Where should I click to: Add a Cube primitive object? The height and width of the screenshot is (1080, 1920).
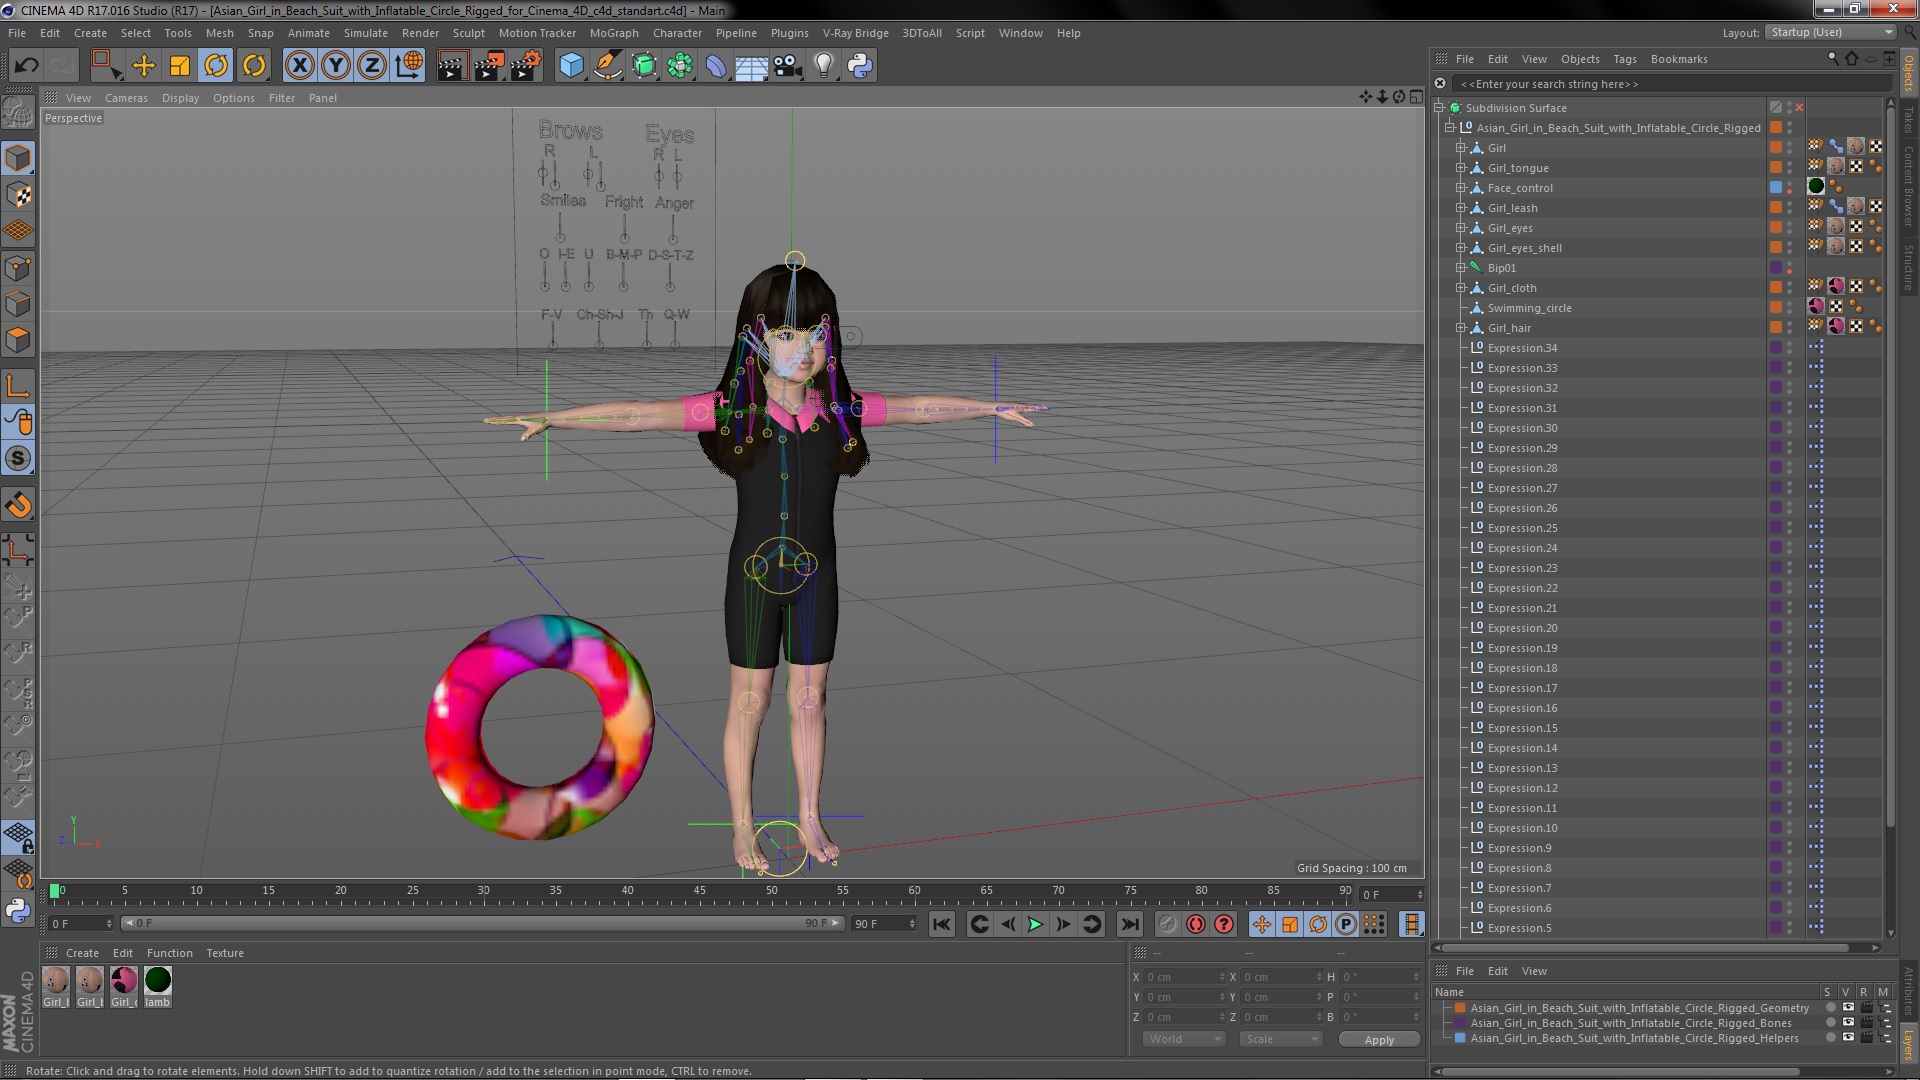click(x=571, y=66)
